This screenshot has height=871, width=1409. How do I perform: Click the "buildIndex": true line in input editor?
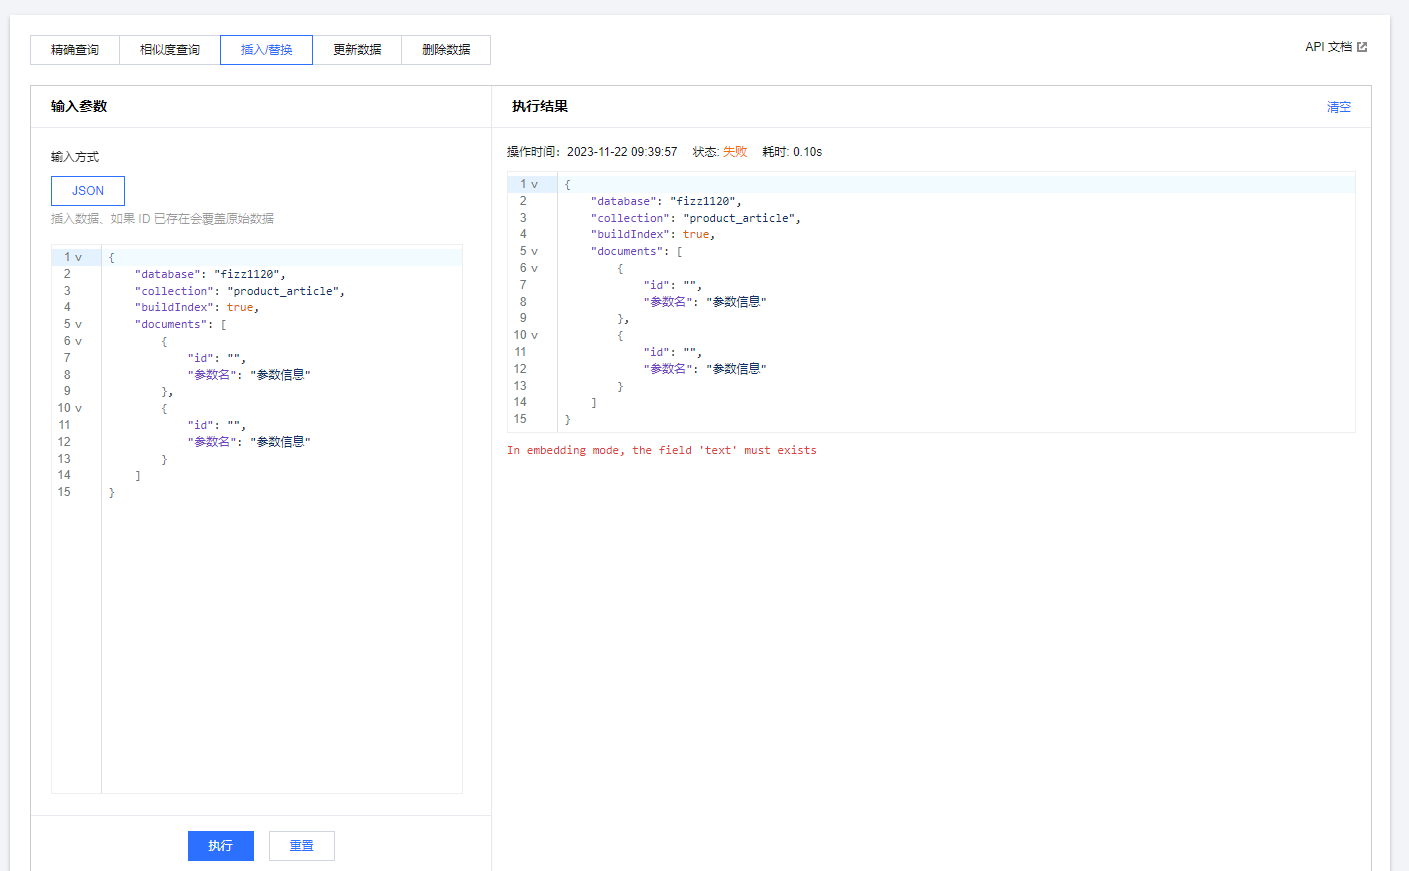(197, 308)
